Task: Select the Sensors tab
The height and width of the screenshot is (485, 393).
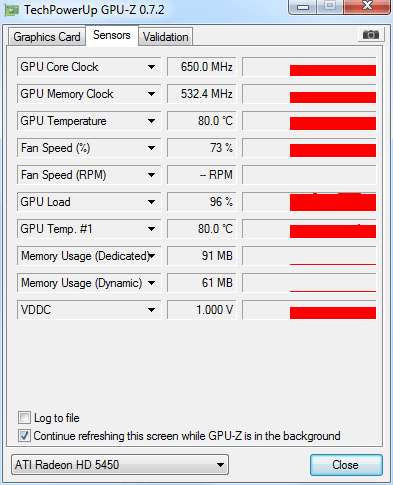Action: [x=112, y=35]
